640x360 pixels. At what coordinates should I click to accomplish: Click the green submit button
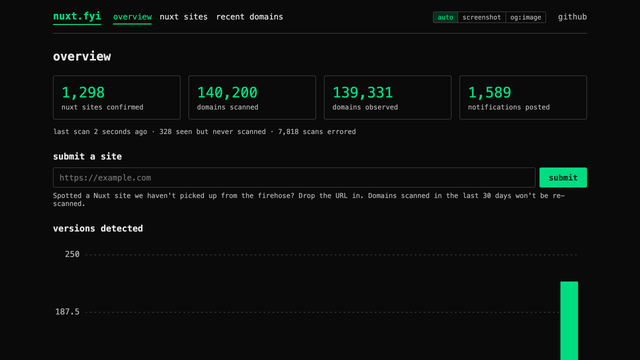pos(563,178)
